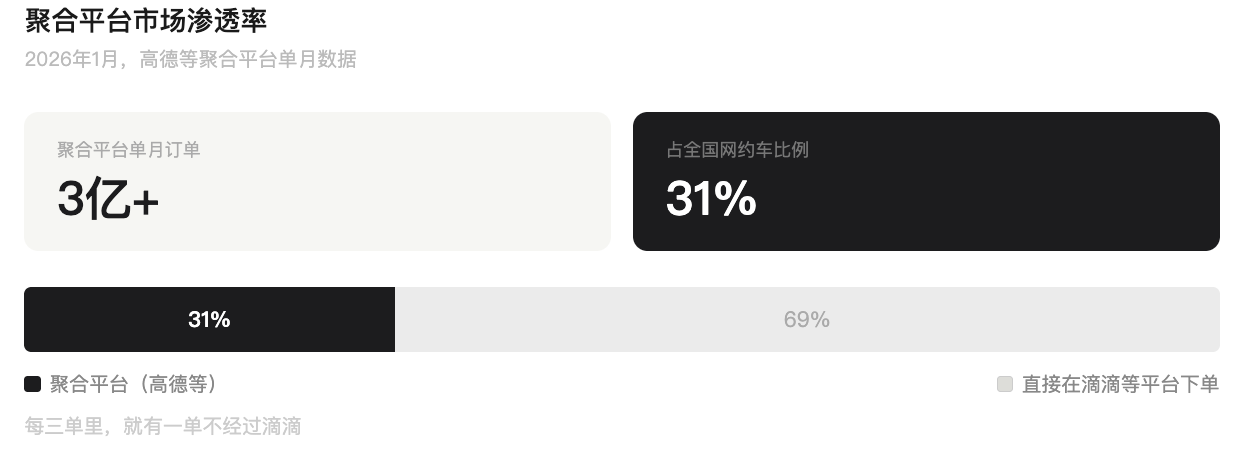Click the 聚合平台（高德等）legend label

(134, 384)
